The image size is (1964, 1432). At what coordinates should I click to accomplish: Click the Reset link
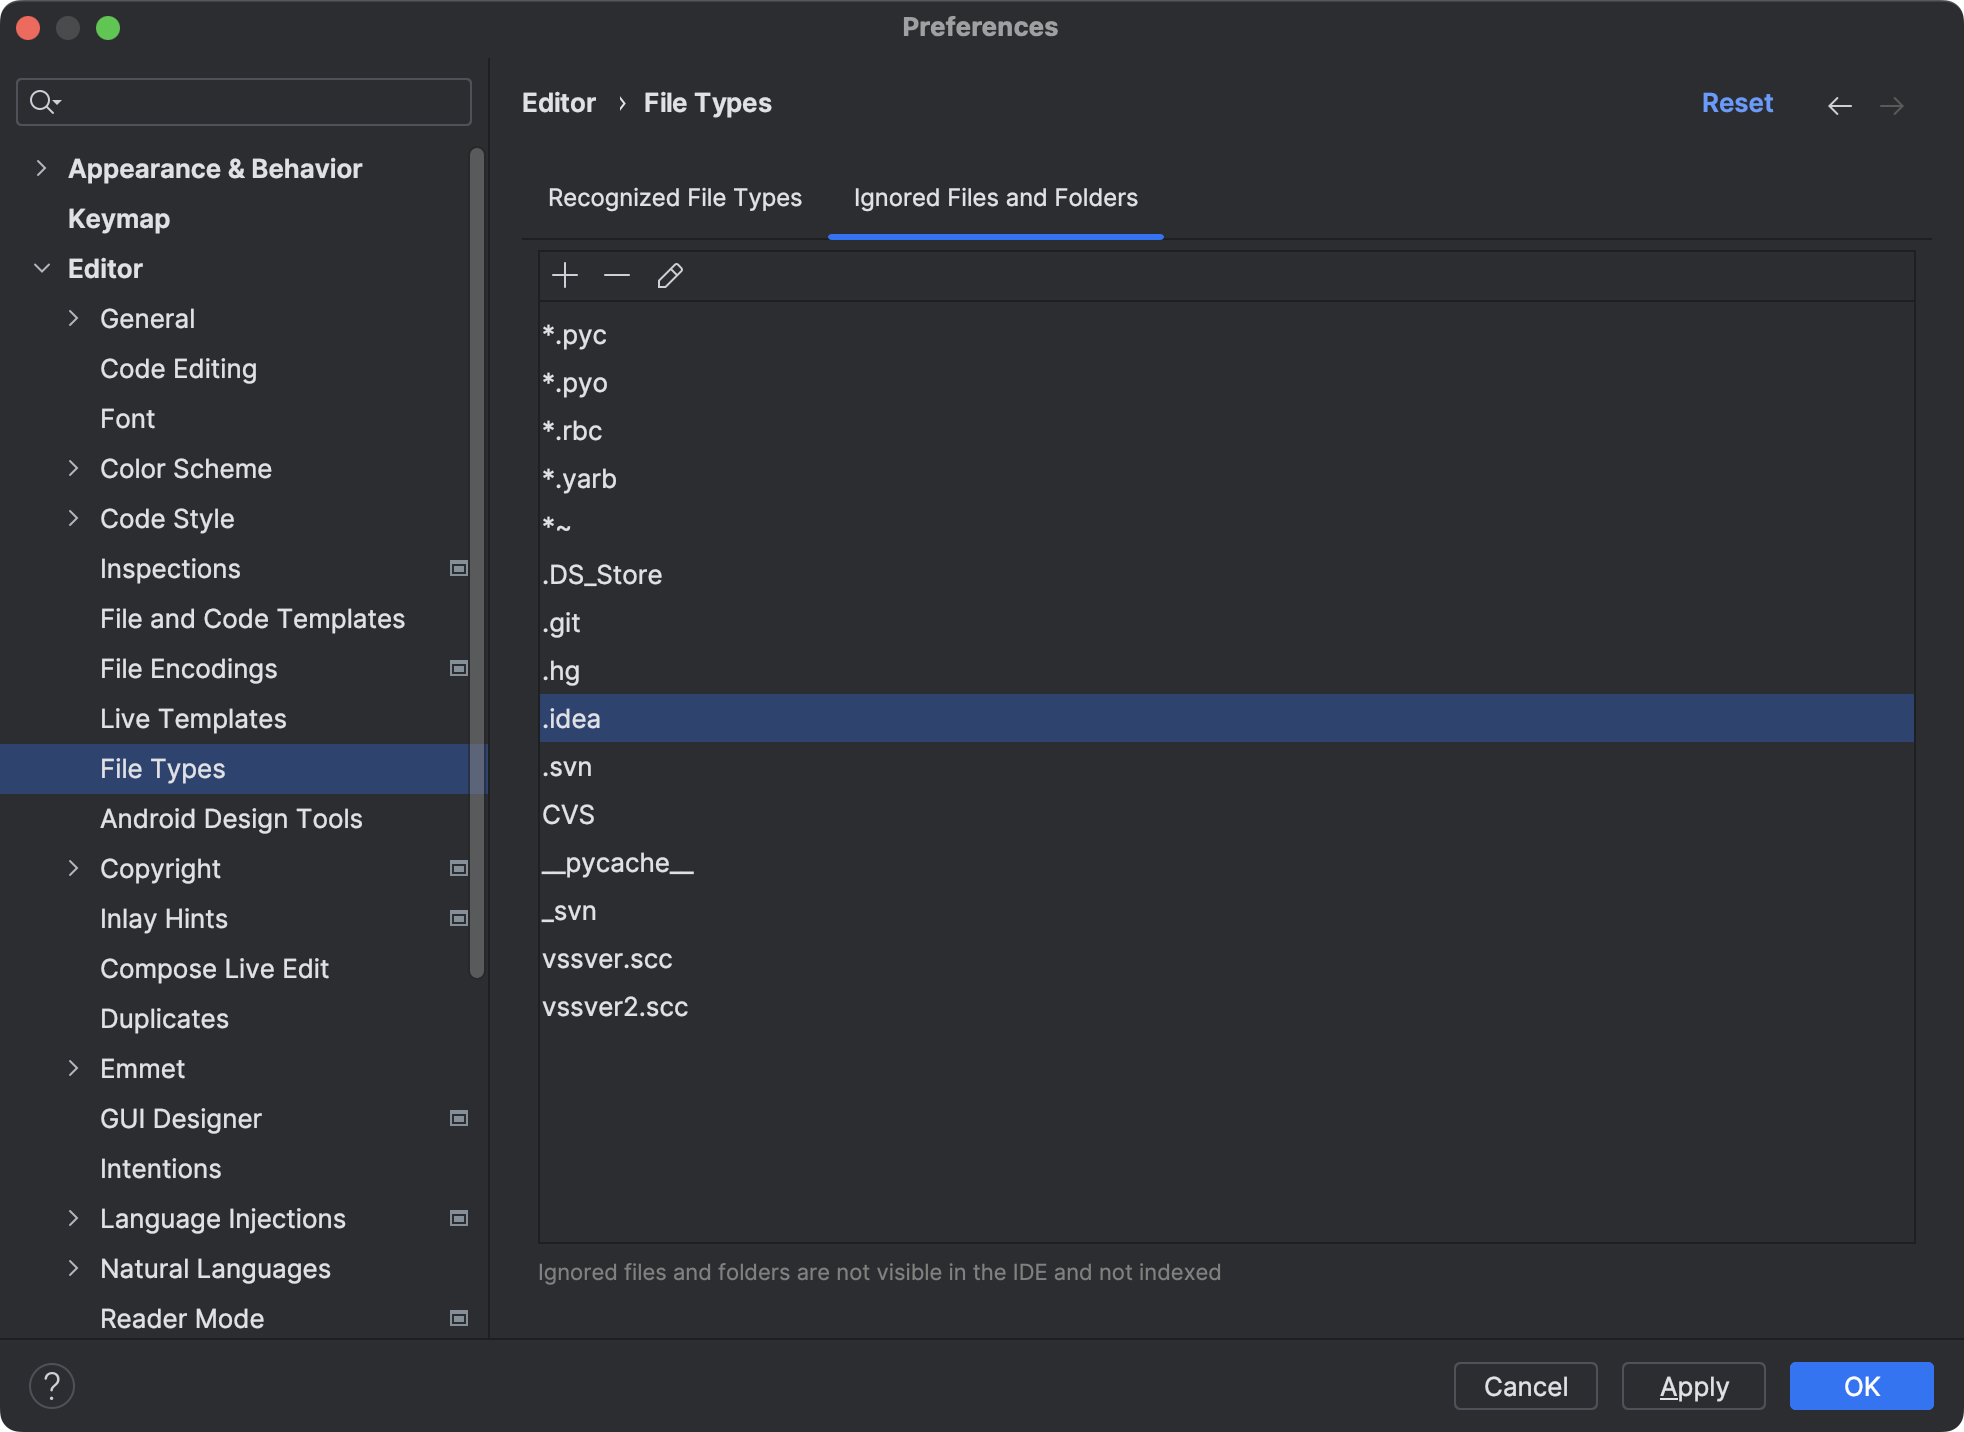point(1737,103)
